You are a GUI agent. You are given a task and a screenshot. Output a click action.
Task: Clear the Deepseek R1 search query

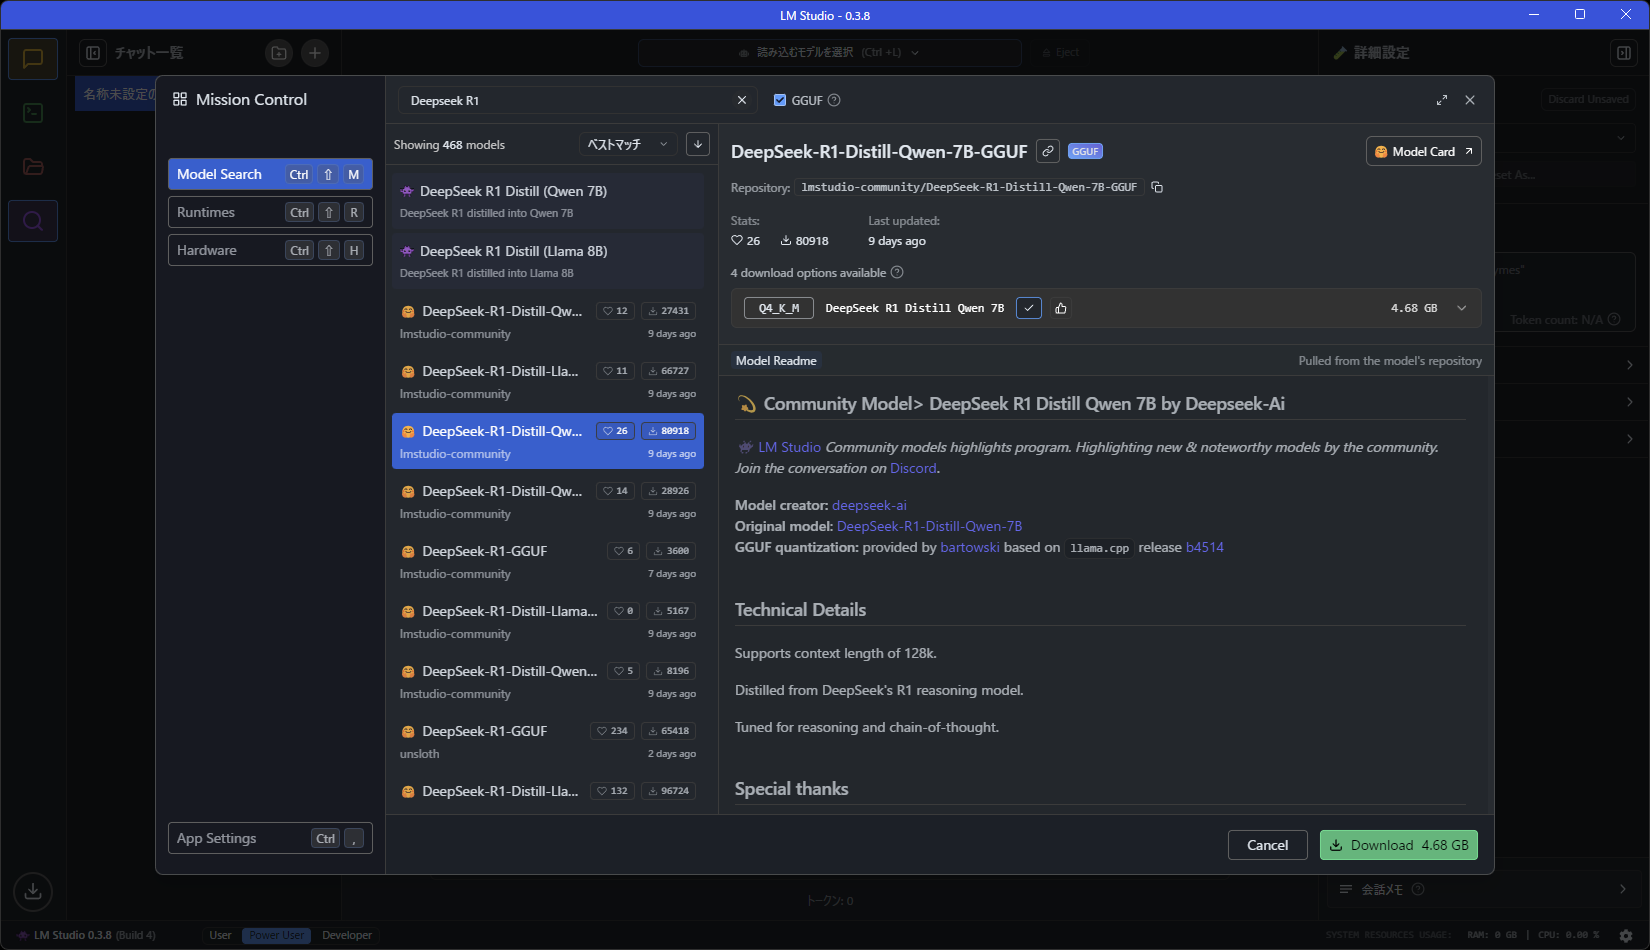point(742,100)
